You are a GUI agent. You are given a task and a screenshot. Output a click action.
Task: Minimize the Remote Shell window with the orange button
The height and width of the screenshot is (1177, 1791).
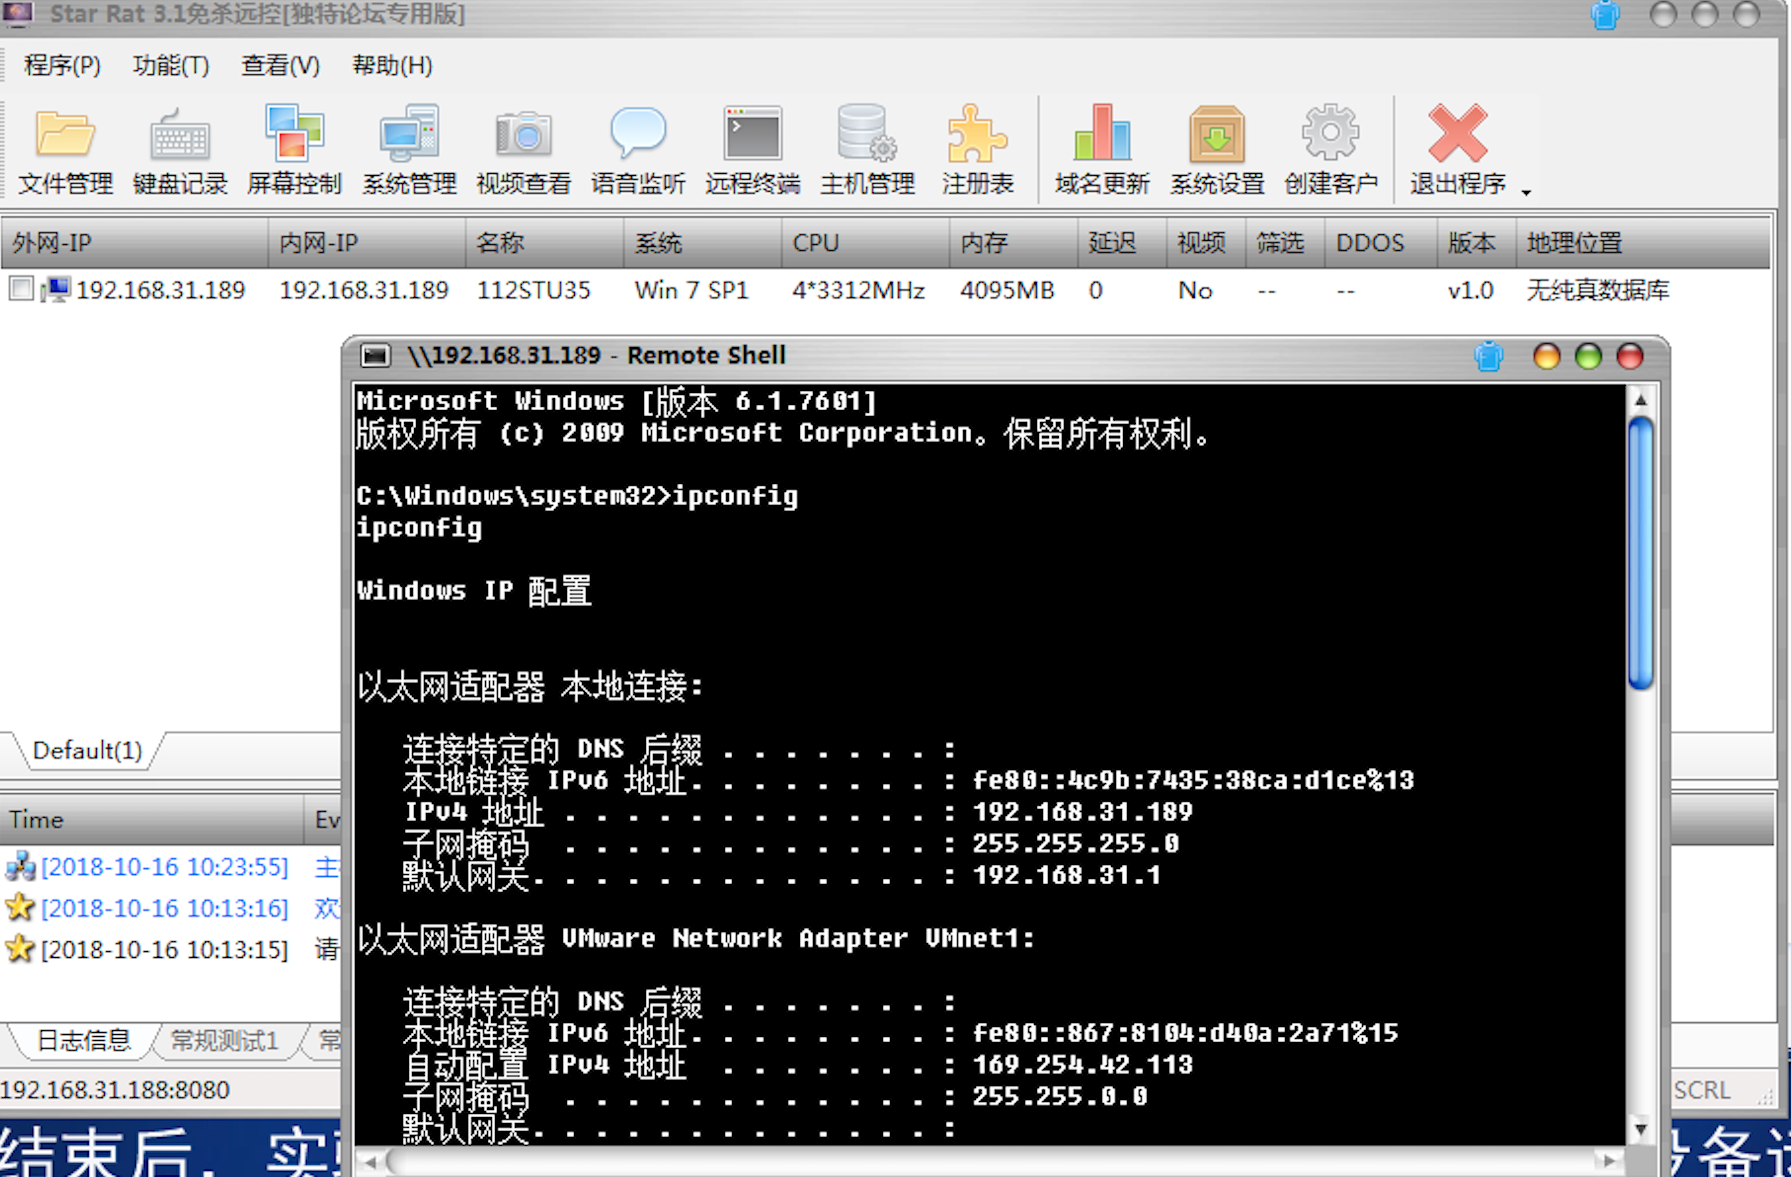1546,356
